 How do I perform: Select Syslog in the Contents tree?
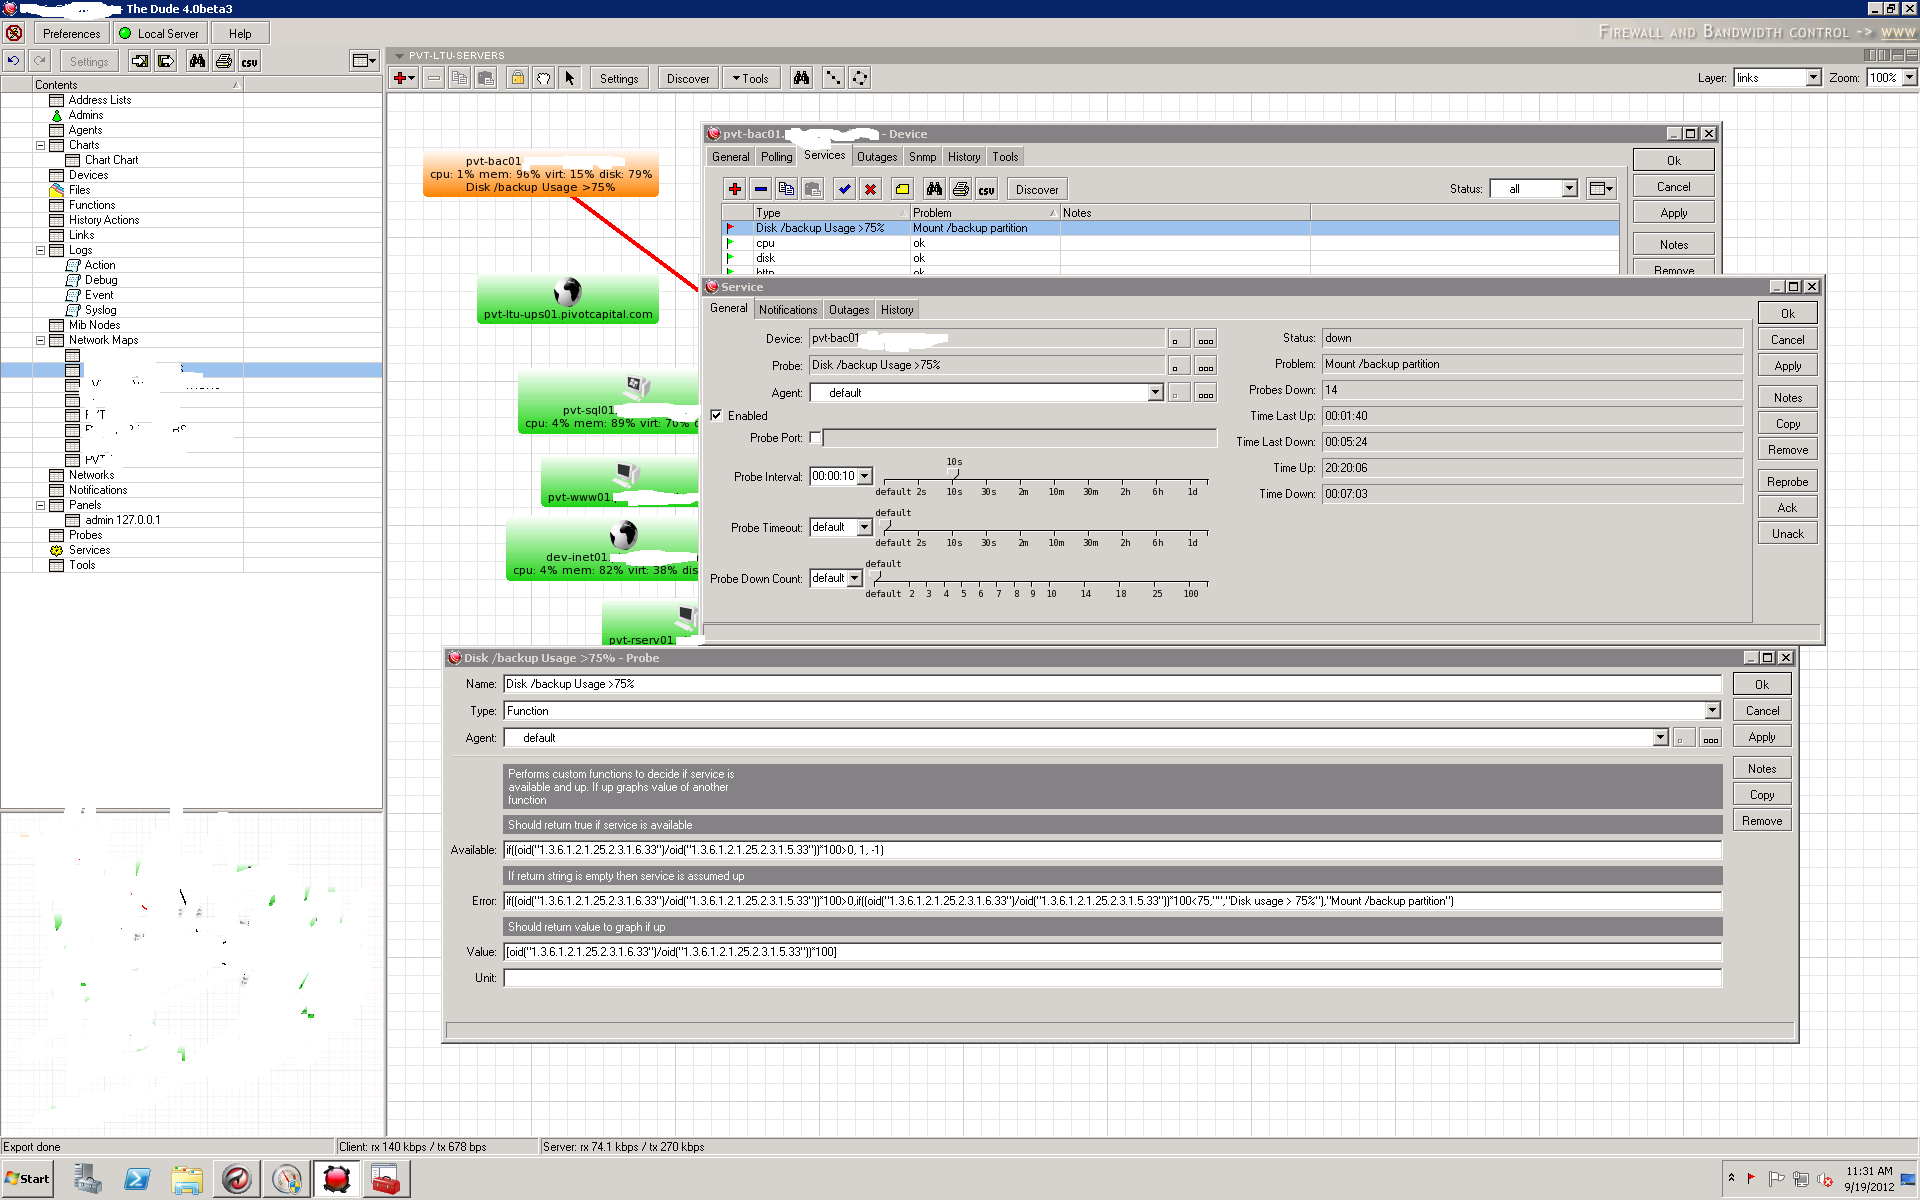point(100,310)
